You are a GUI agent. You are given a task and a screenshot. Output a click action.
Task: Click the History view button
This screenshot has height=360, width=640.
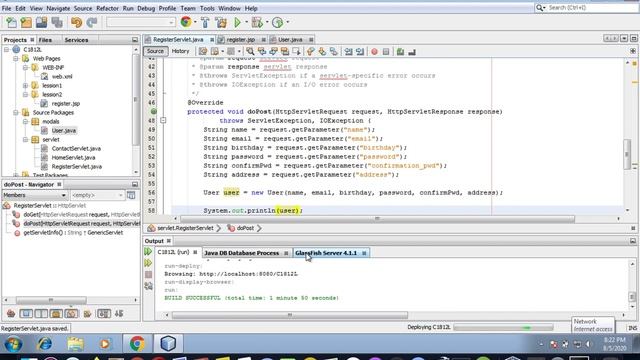click(x=180, y=51)
